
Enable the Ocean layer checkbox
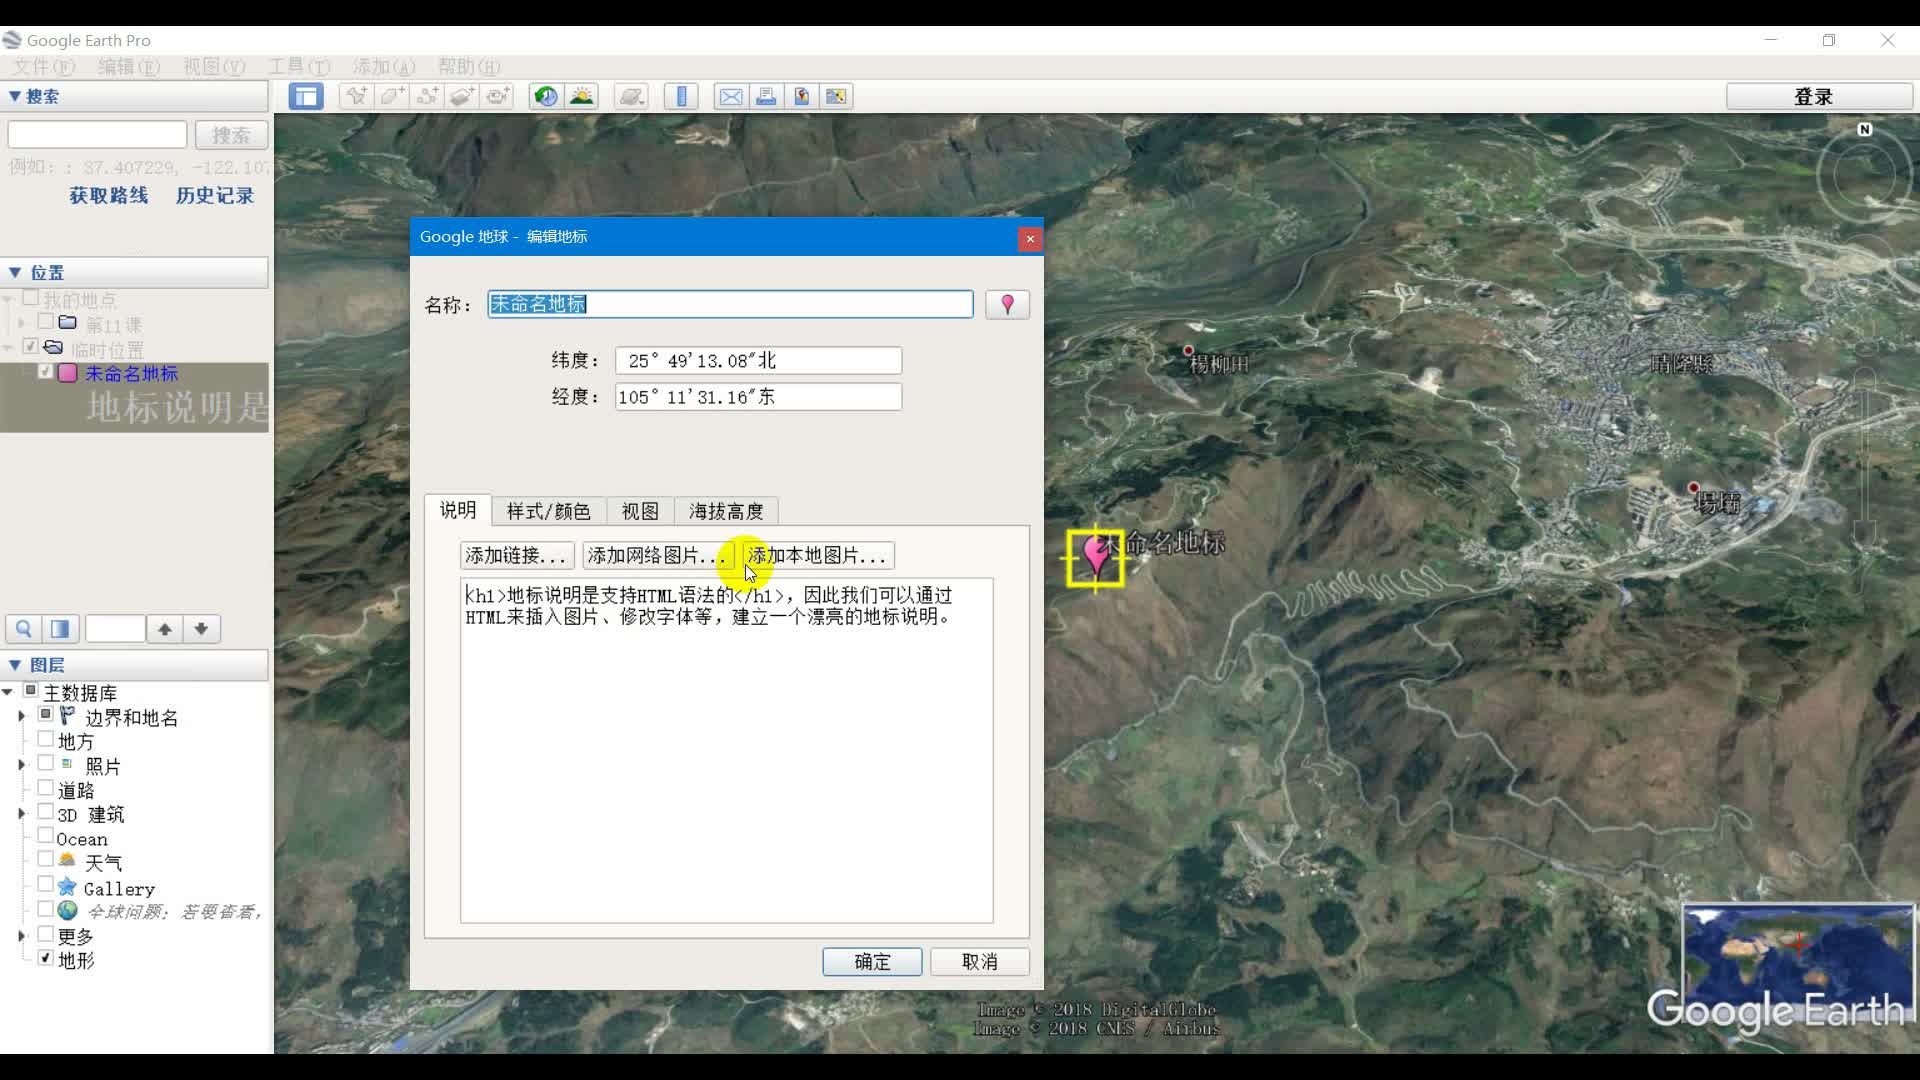pos(45,836)
